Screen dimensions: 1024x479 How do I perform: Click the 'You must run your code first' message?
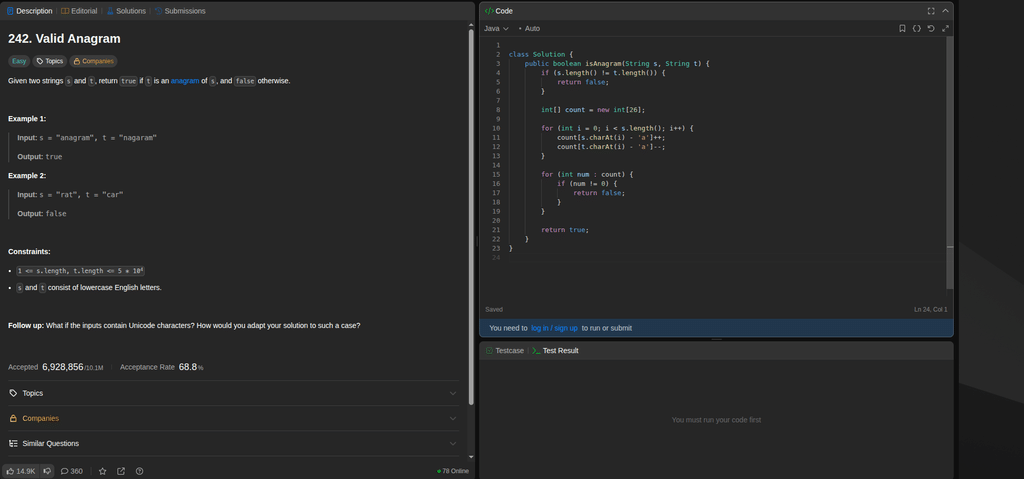click(x=716, y=420)
